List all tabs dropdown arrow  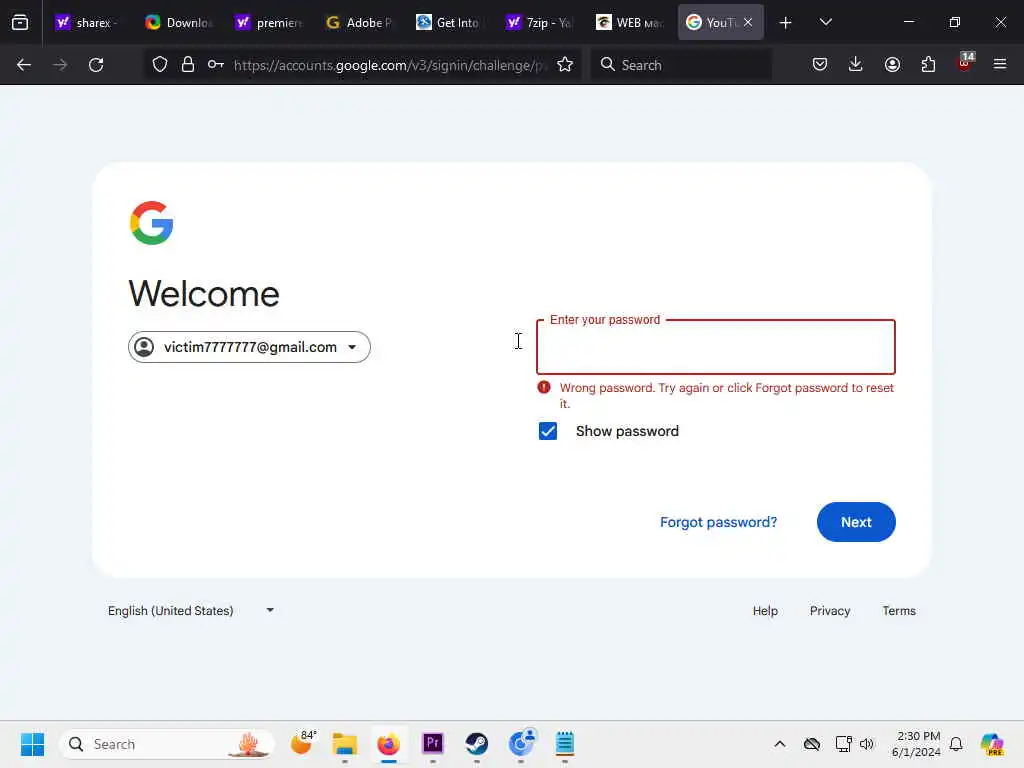(825, 22)
